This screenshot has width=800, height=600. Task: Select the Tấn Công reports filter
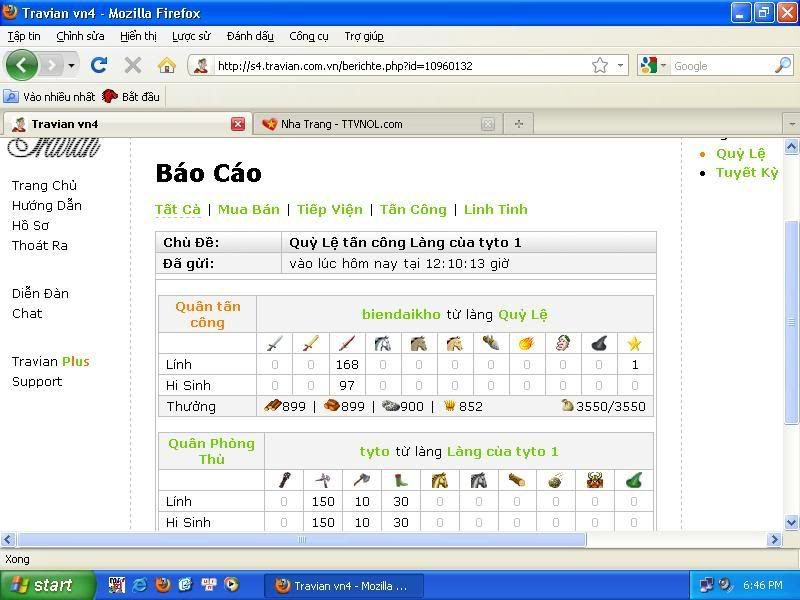(413, 210)
